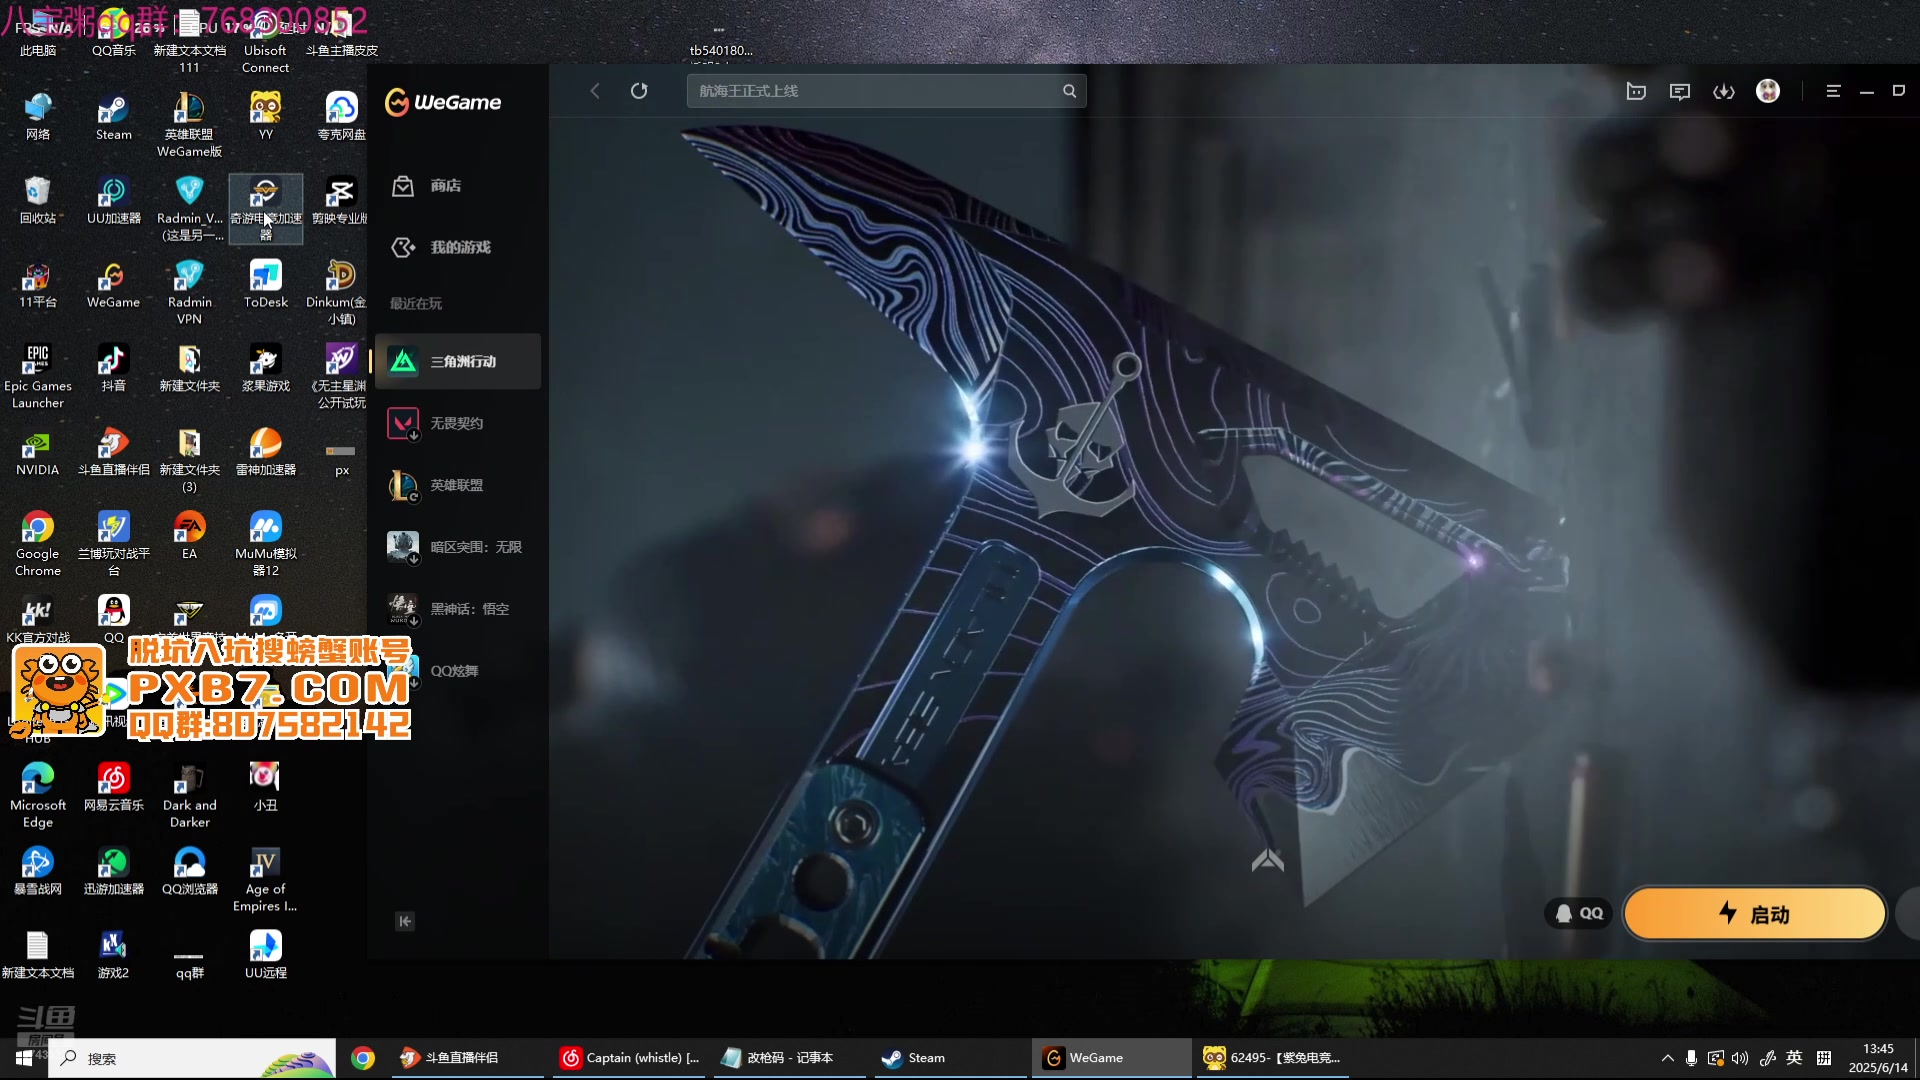This screenshot has width=1920, height=1080.
Task: Refresh the WeGame page
Action: pyautogui.click(x=639, y=91)
